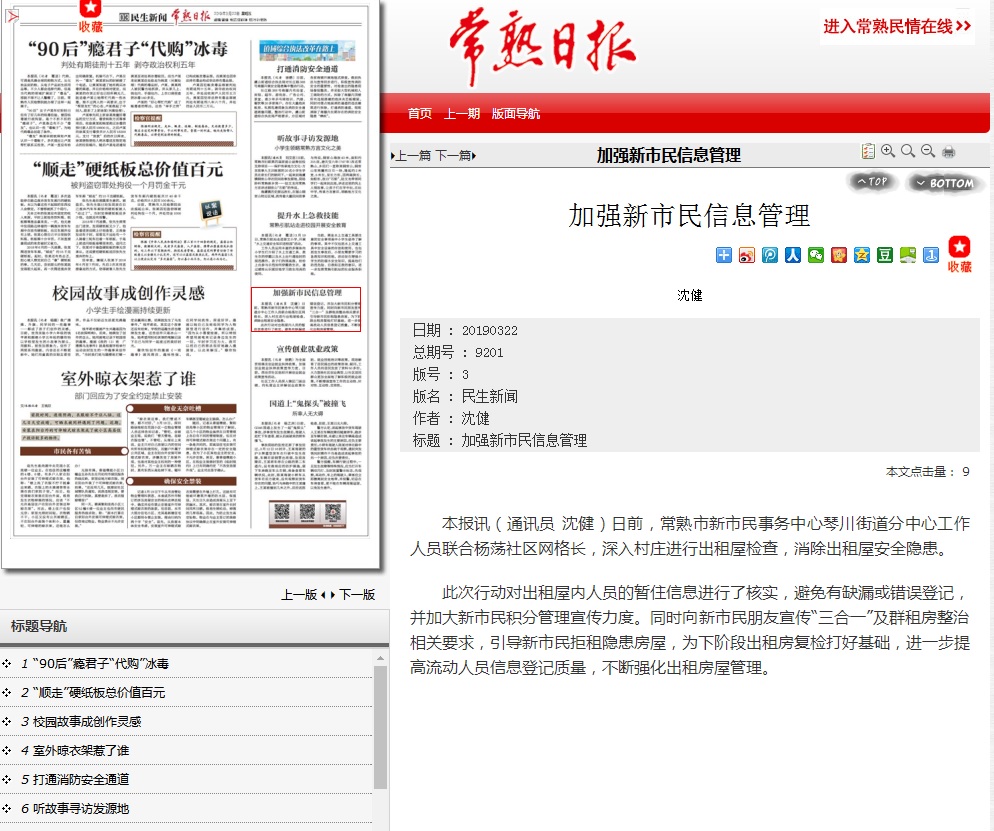Viewport: 994px width, 831px height.
Task: Jump to TOP of the article
Action: point(872,182)
